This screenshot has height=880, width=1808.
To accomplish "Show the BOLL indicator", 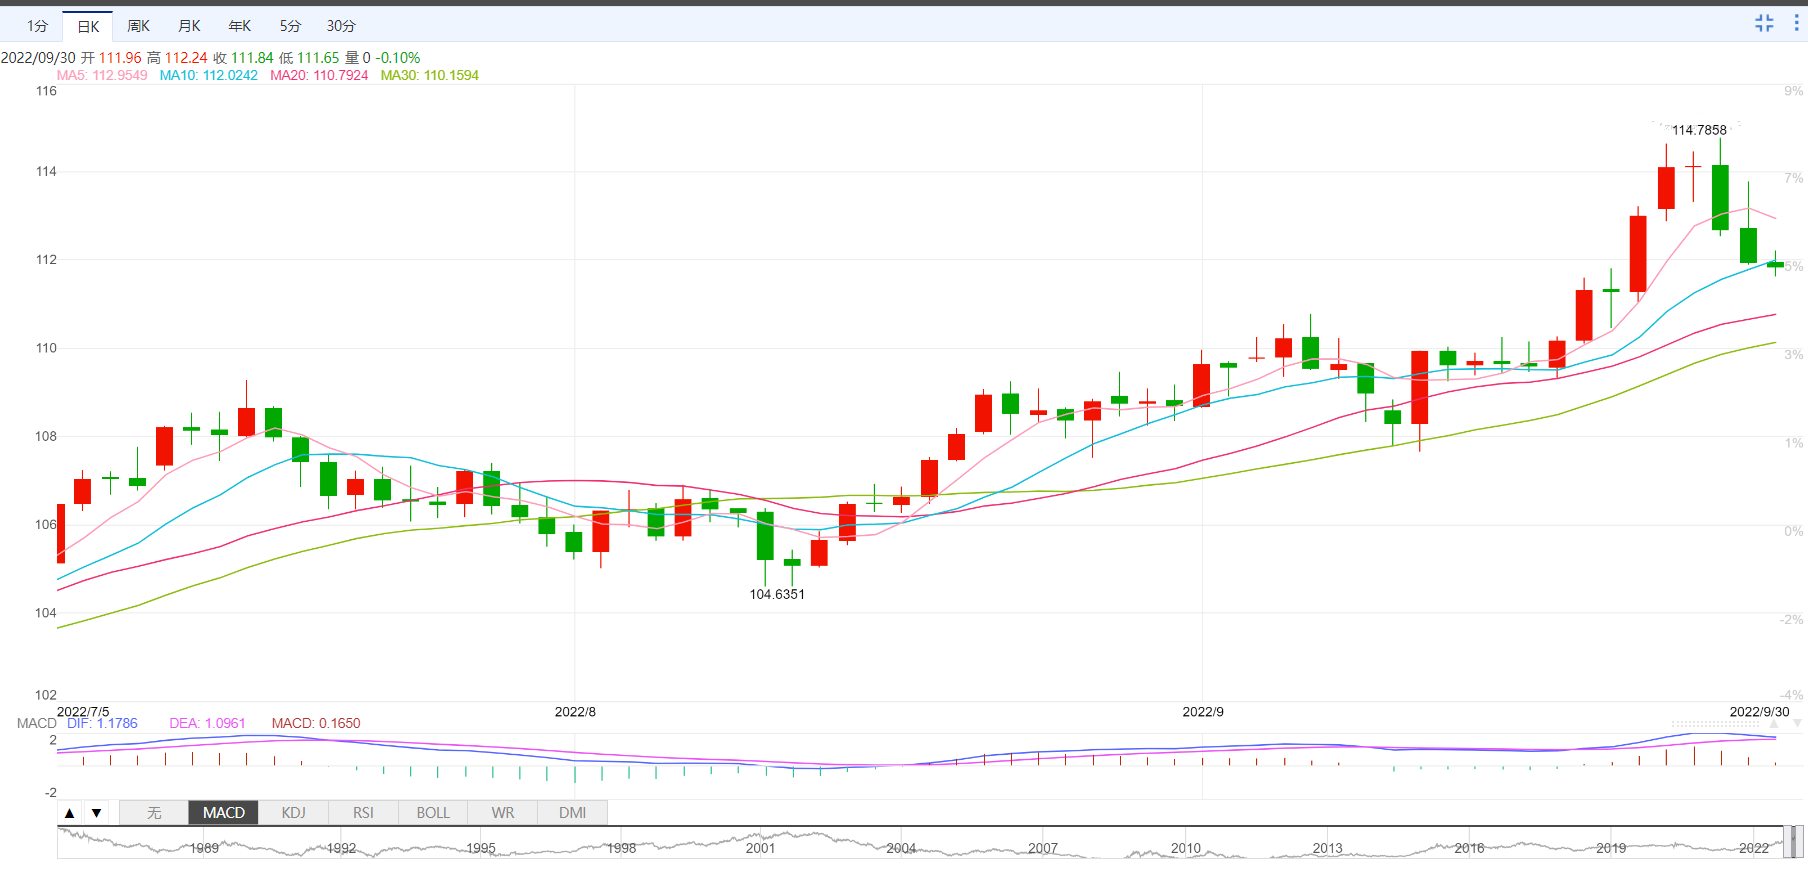I will (433, 813).
